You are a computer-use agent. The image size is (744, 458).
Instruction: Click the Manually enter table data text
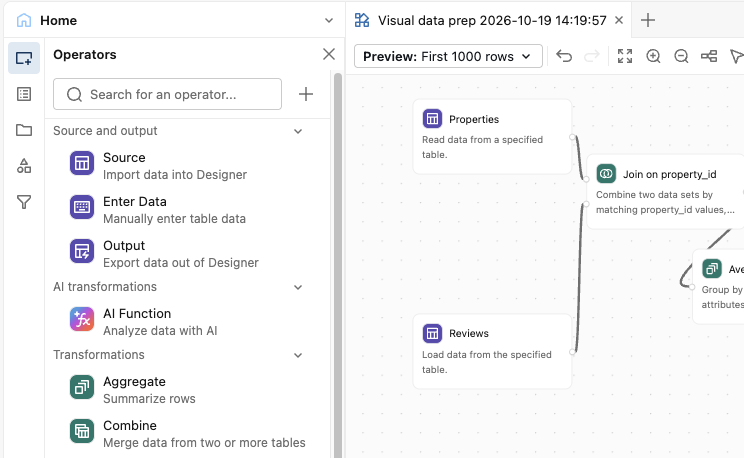[174, 219]
